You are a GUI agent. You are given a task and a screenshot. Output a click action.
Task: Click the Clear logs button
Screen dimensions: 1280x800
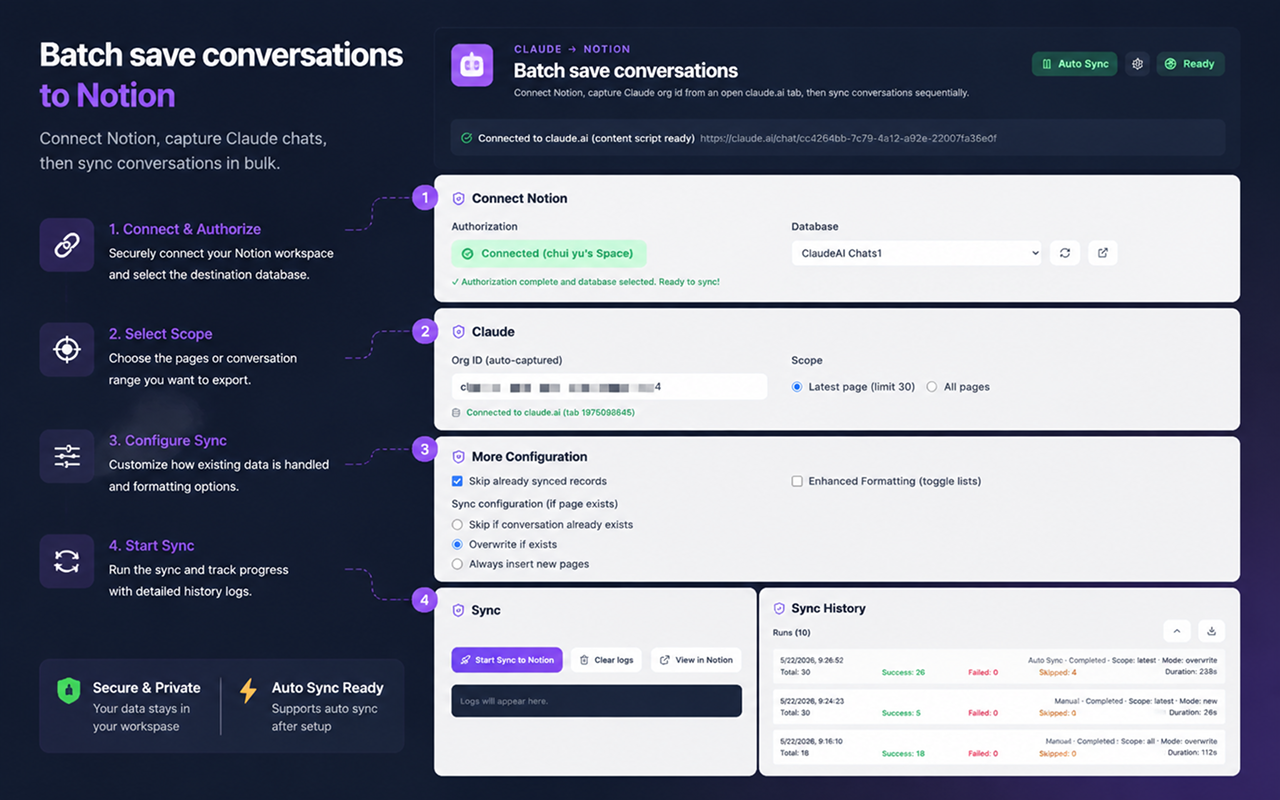click(607, 660)
